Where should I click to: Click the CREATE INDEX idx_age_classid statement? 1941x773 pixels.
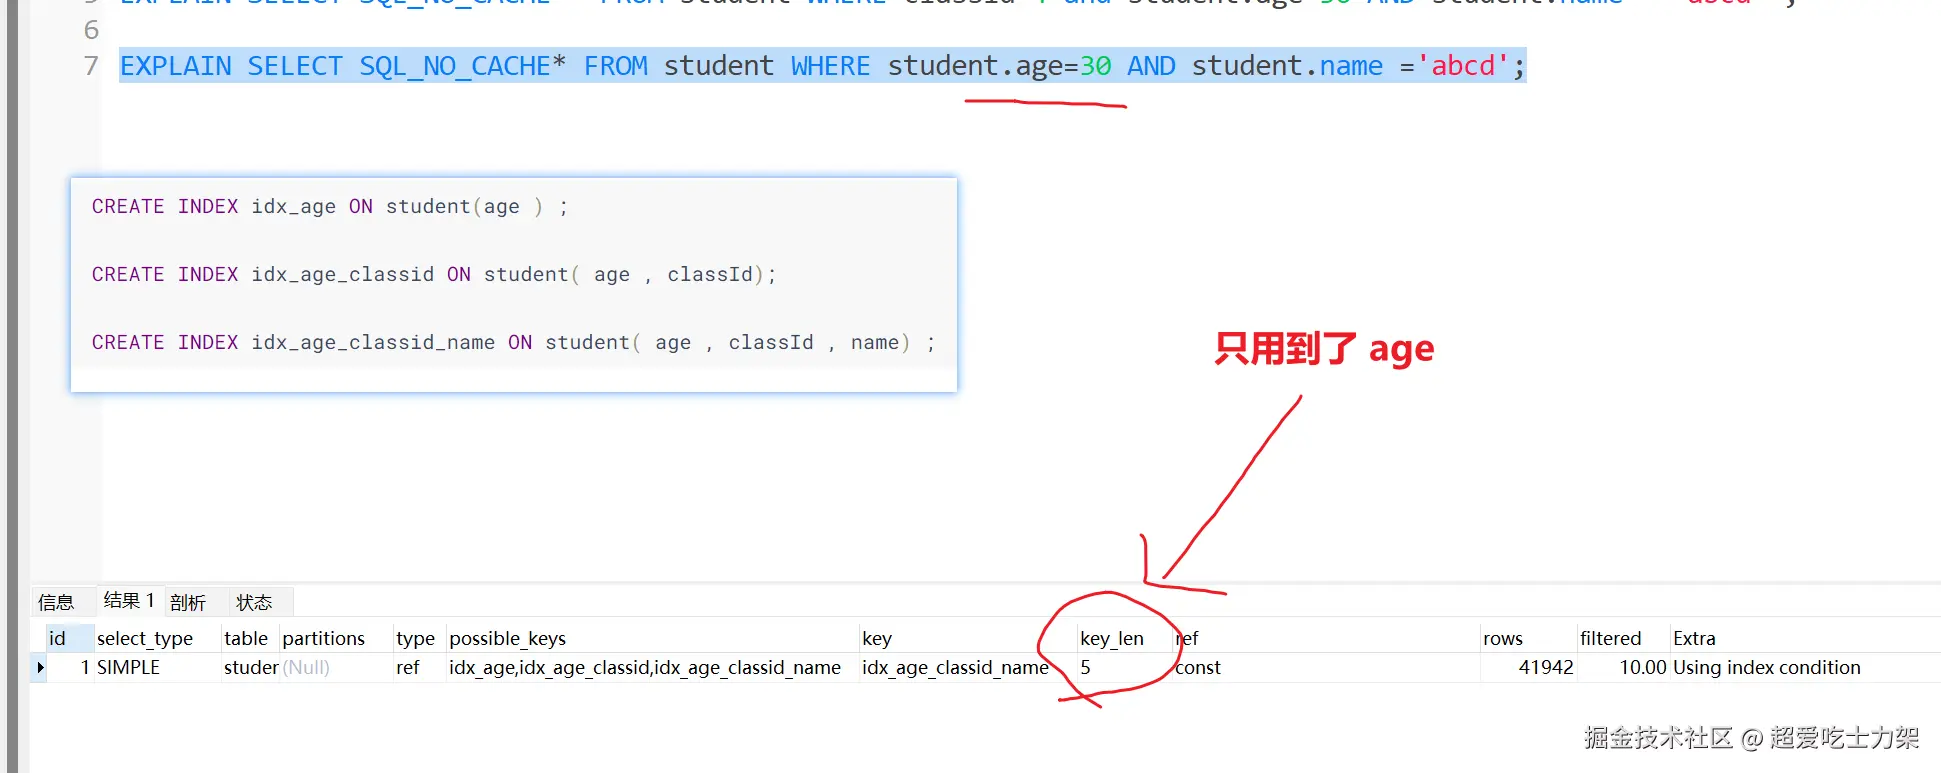[434, 274]
